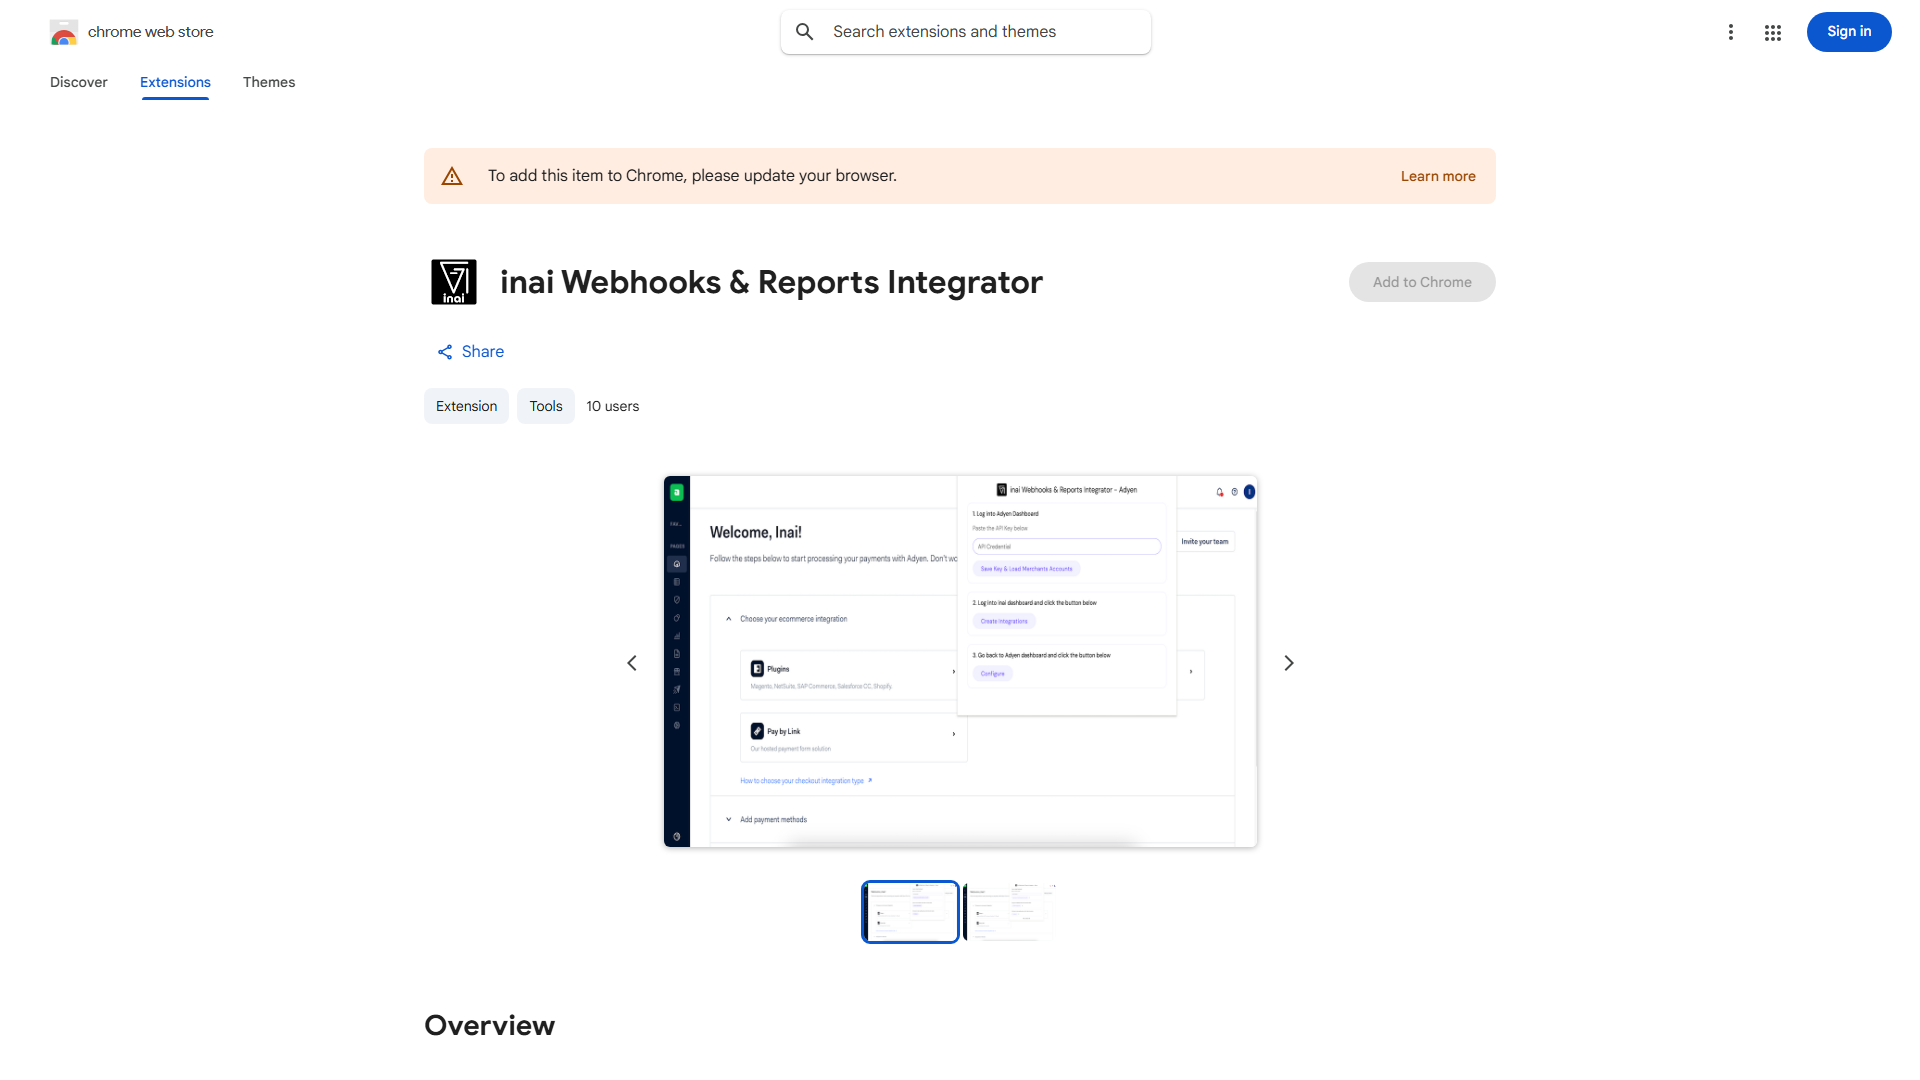Click the Extension category chip
1920x1080 pixels.
pos(466,406)
